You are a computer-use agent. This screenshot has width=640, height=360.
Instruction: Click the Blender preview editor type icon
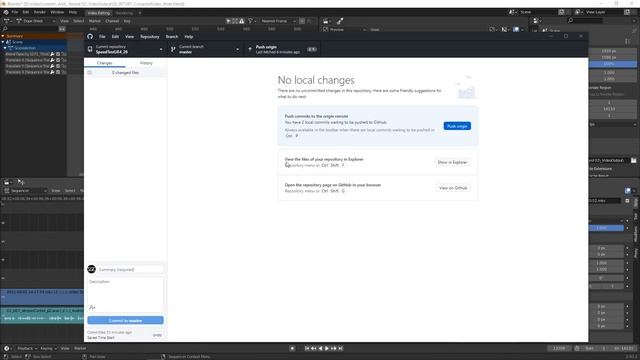(x=327, y=21)
